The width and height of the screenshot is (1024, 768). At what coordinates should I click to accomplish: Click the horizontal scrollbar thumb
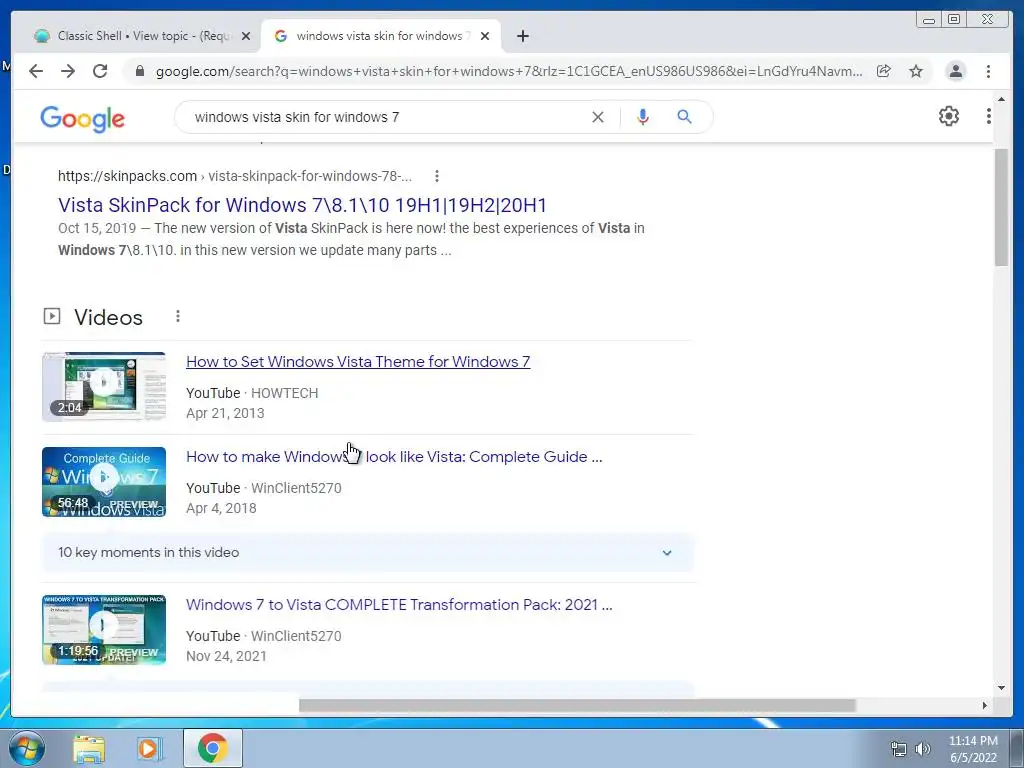tap(577, 705)
